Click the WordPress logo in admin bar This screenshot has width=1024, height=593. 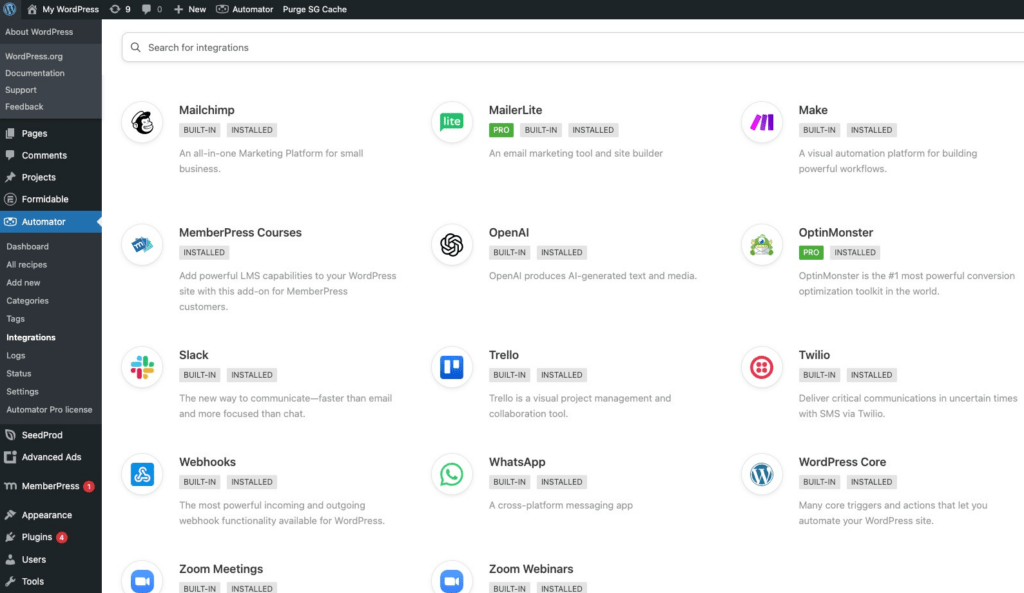[10, 9]
